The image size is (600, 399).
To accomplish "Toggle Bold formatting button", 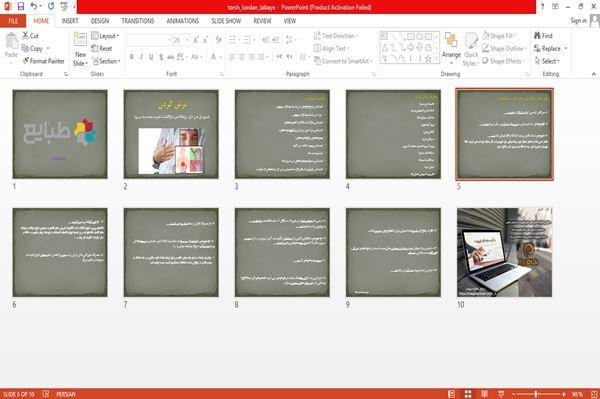I will 132,57.
